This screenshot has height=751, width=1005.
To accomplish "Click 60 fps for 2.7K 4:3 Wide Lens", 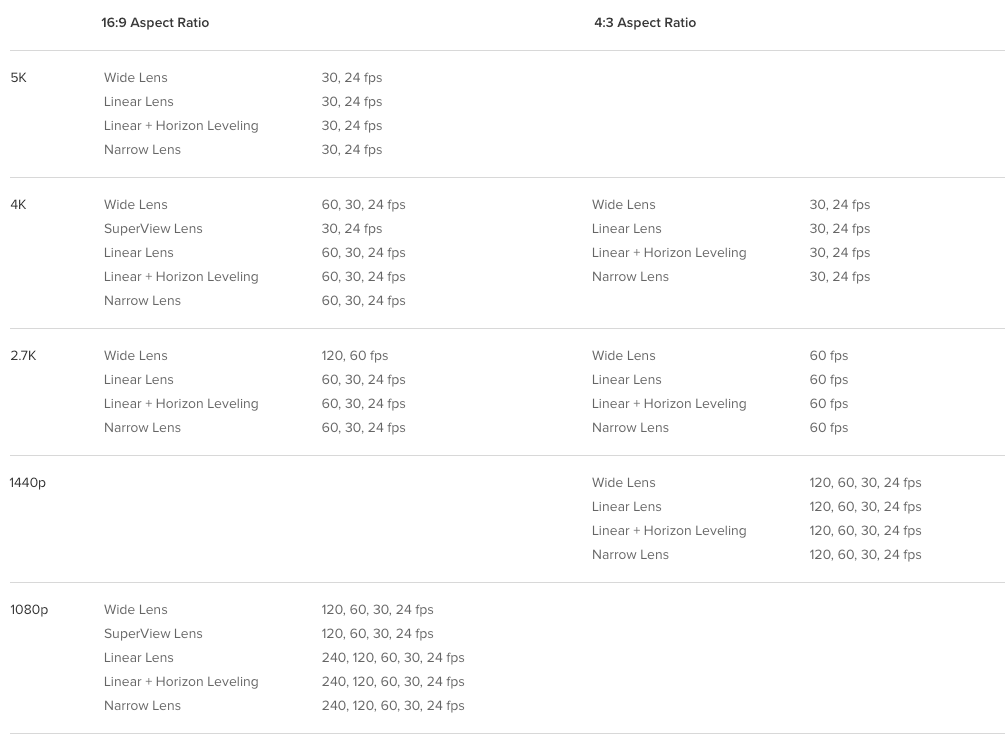I will point(829,356).
